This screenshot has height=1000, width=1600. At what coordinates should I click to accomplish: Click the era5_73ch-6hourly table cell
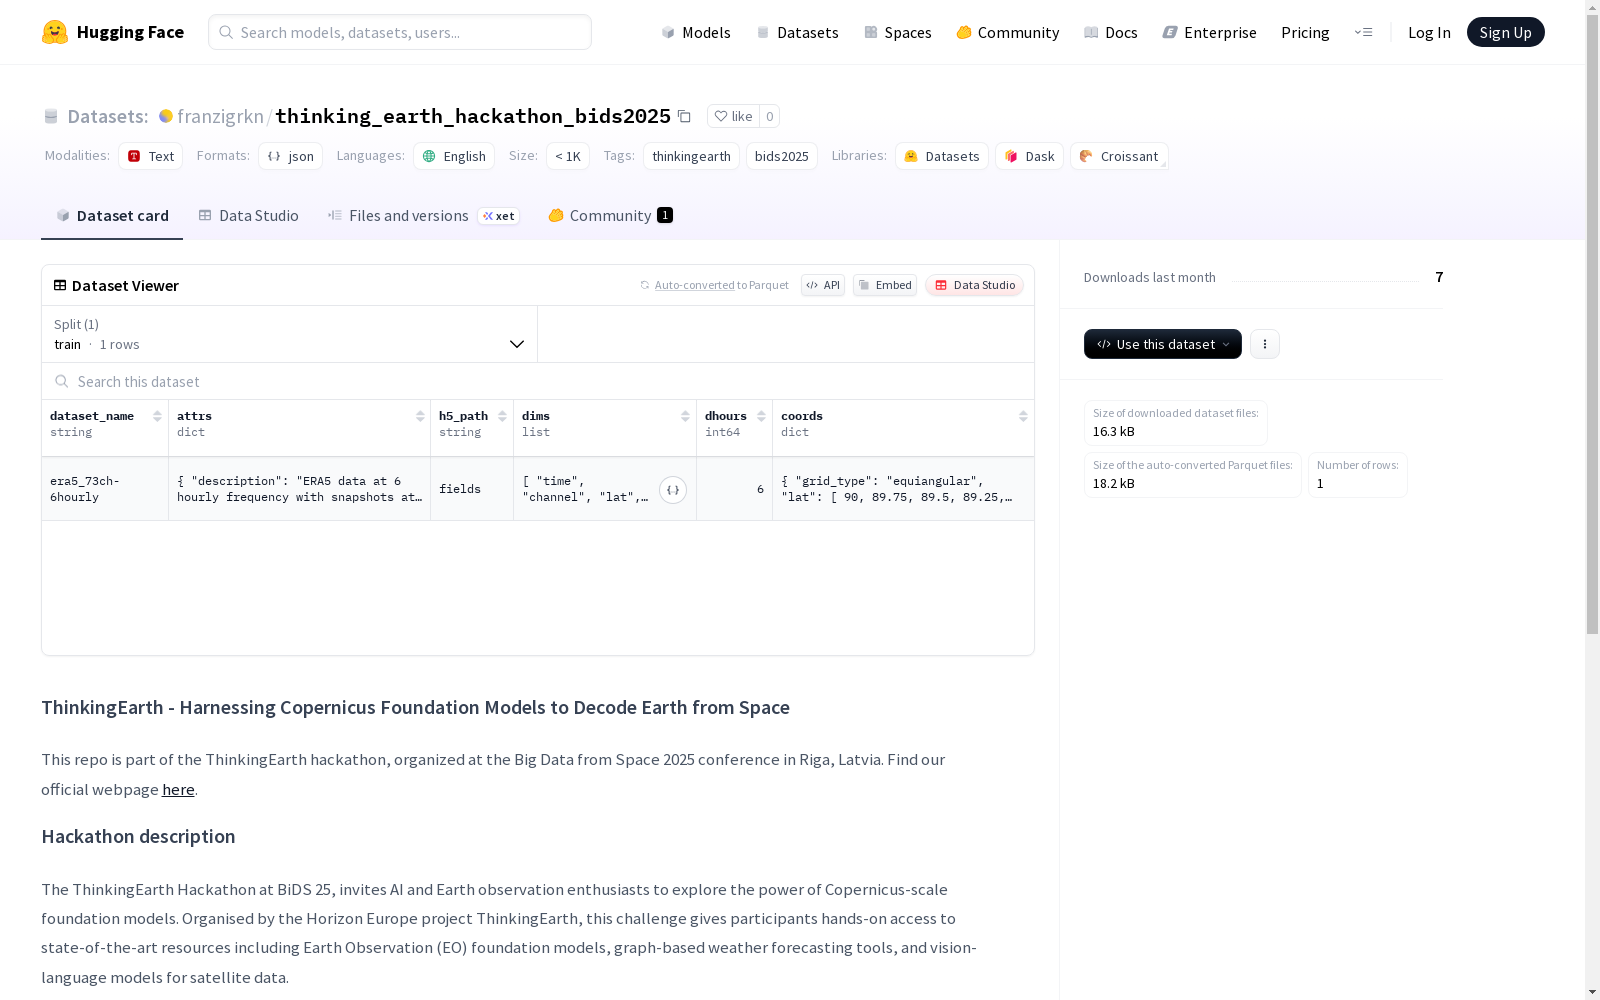click(x=105, y=489)
